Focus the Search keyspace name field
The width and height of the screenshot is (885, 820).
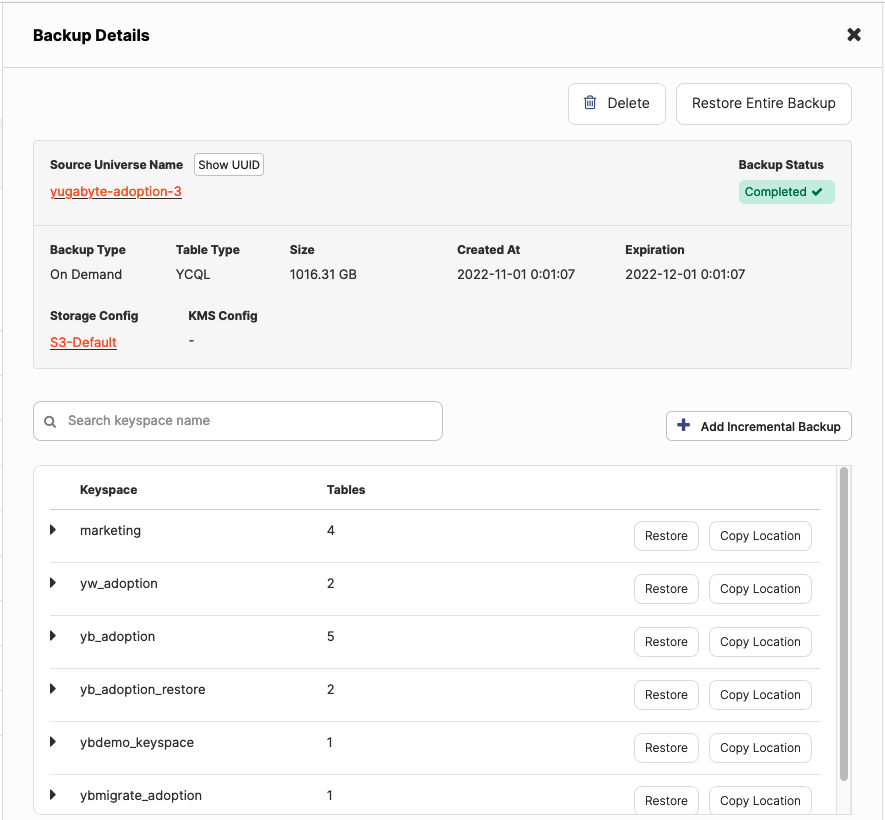coord(250,421)
